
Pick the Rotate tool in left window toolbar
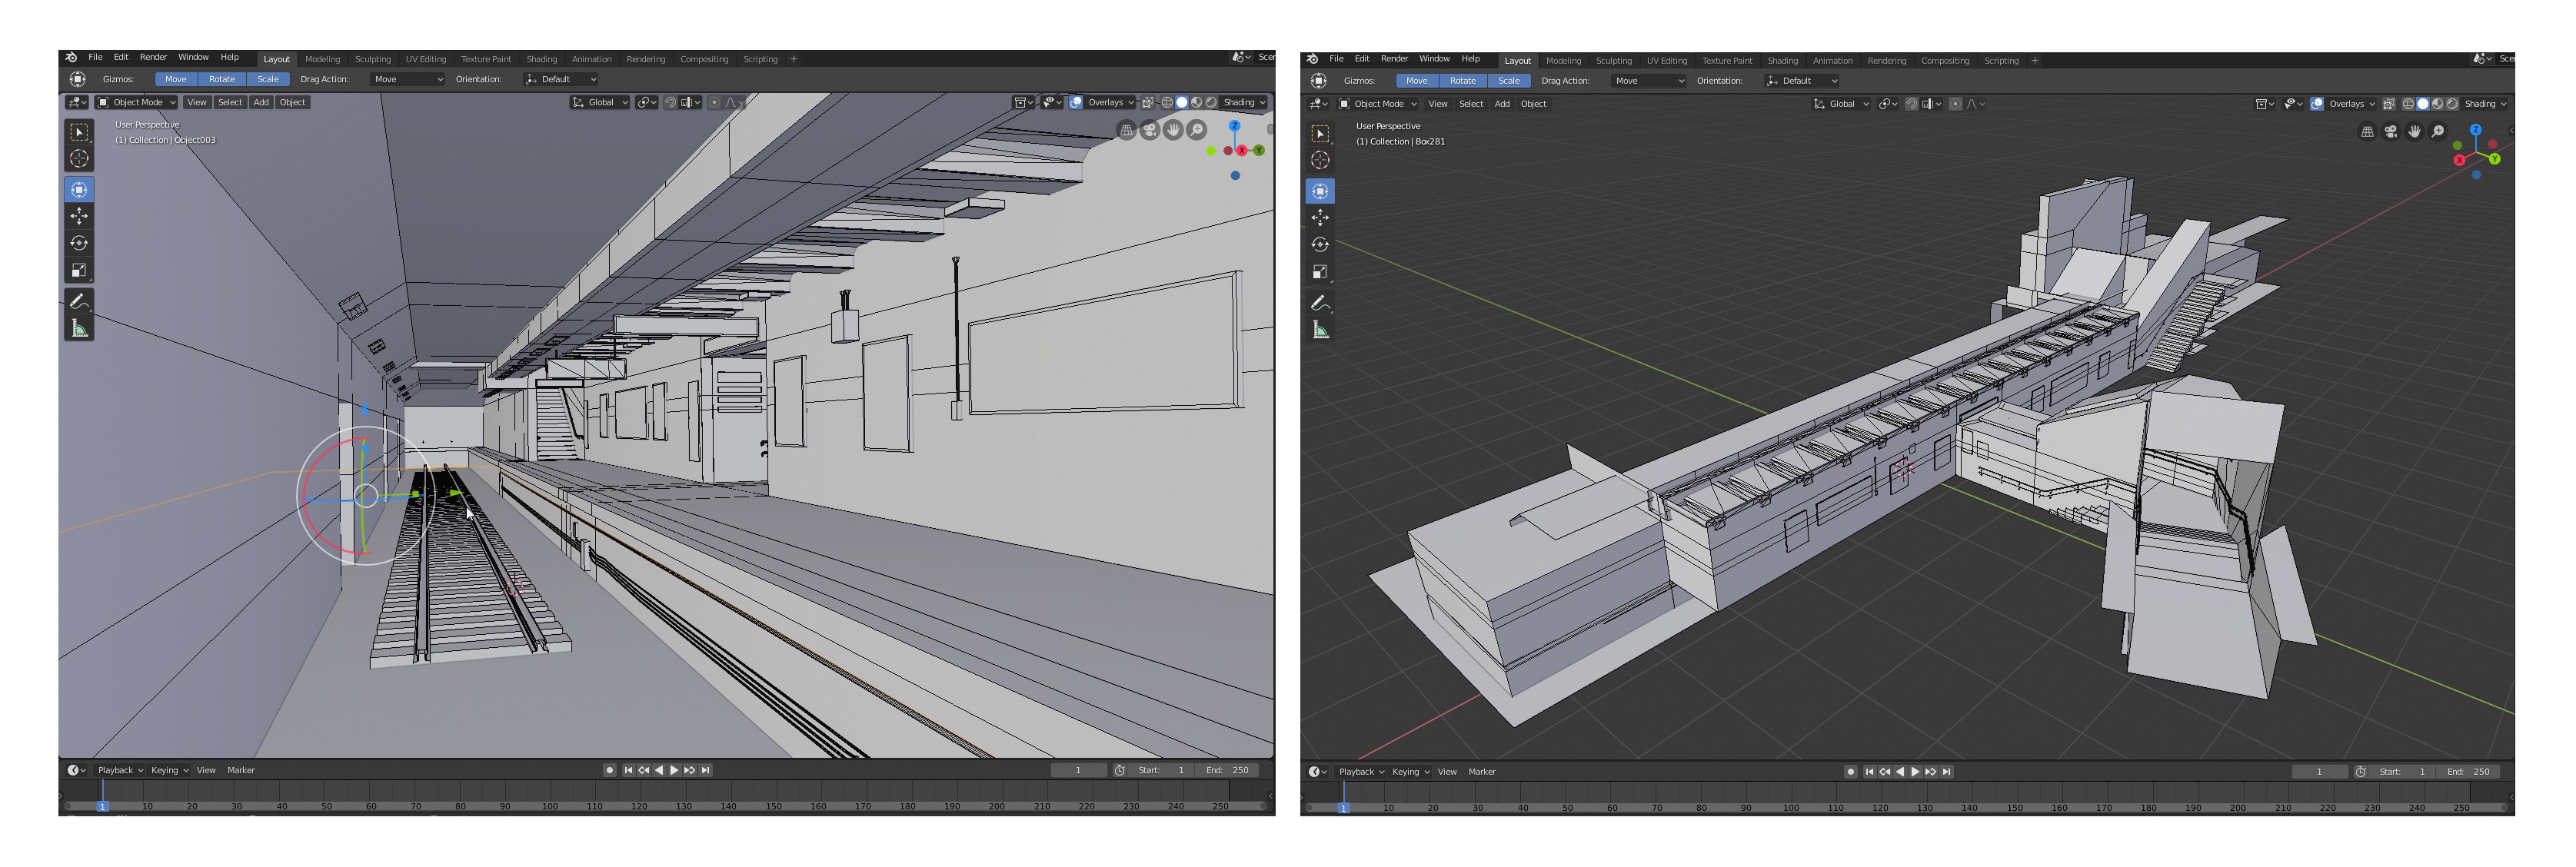tap(79, 243)
